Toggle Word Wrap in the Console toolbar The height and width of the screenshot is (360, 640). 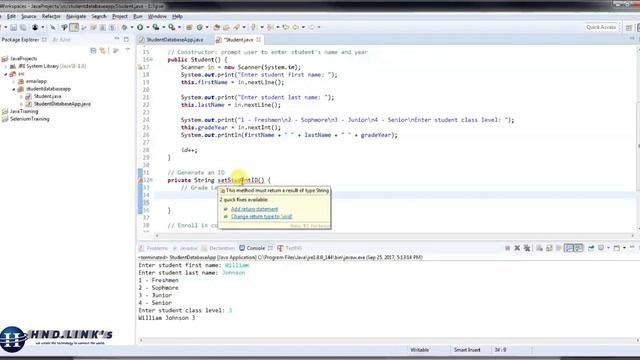coord(559,248)
